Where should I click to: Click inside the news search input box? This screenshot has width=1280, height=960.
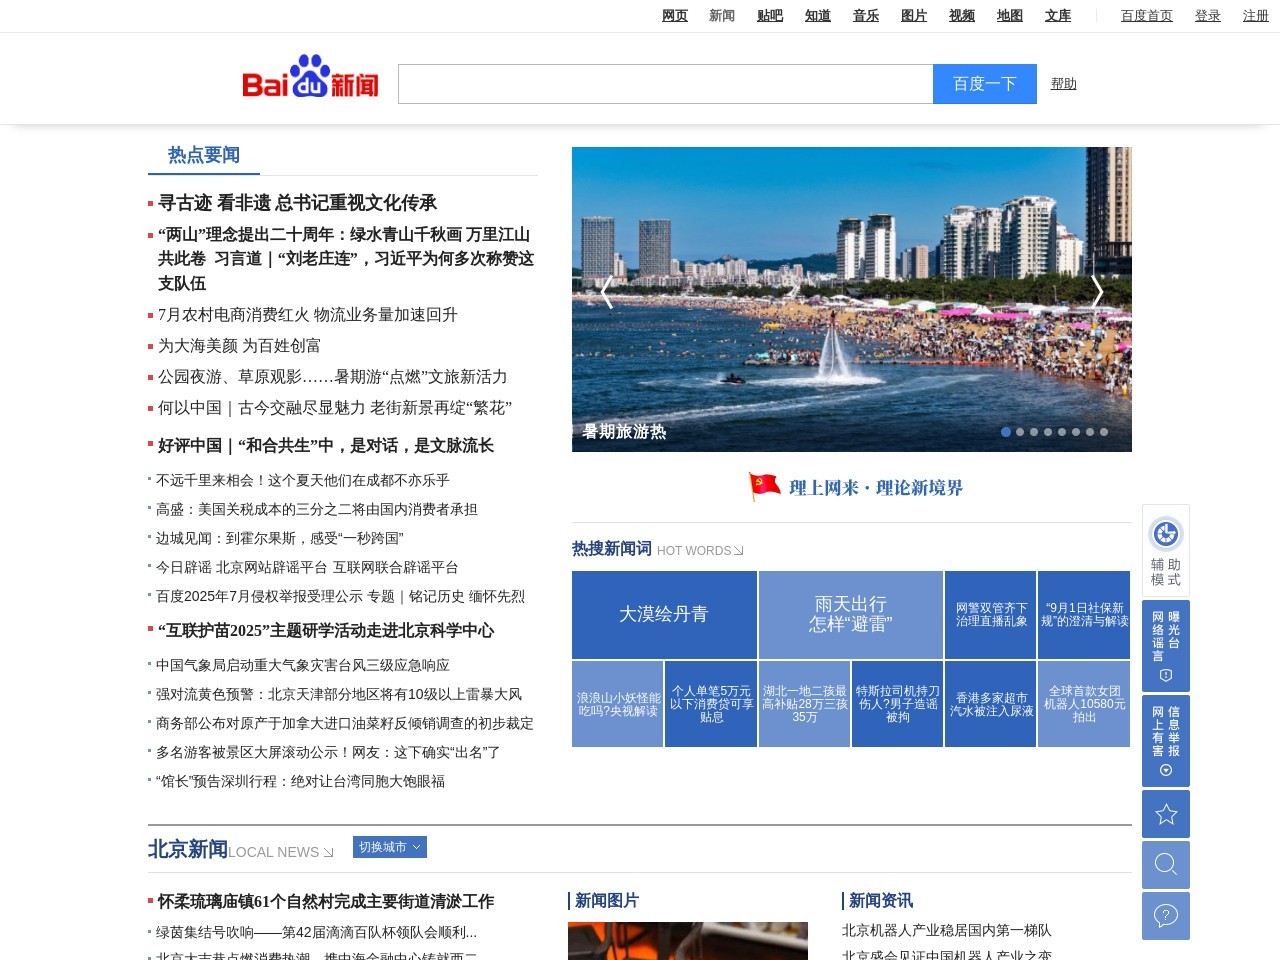click(665, 84)
